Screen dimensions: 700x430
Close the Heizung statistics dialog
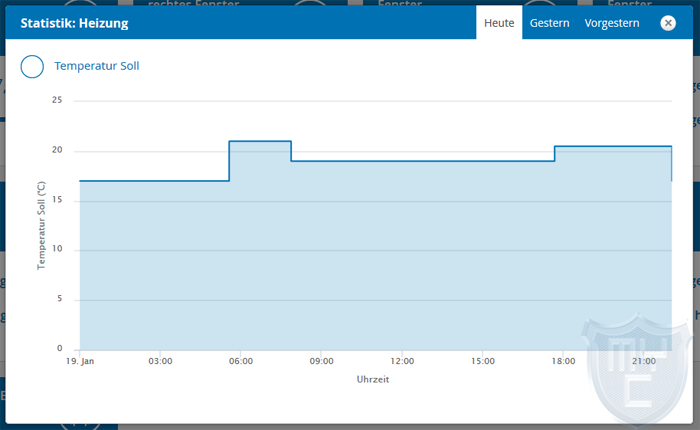point(668,23)
